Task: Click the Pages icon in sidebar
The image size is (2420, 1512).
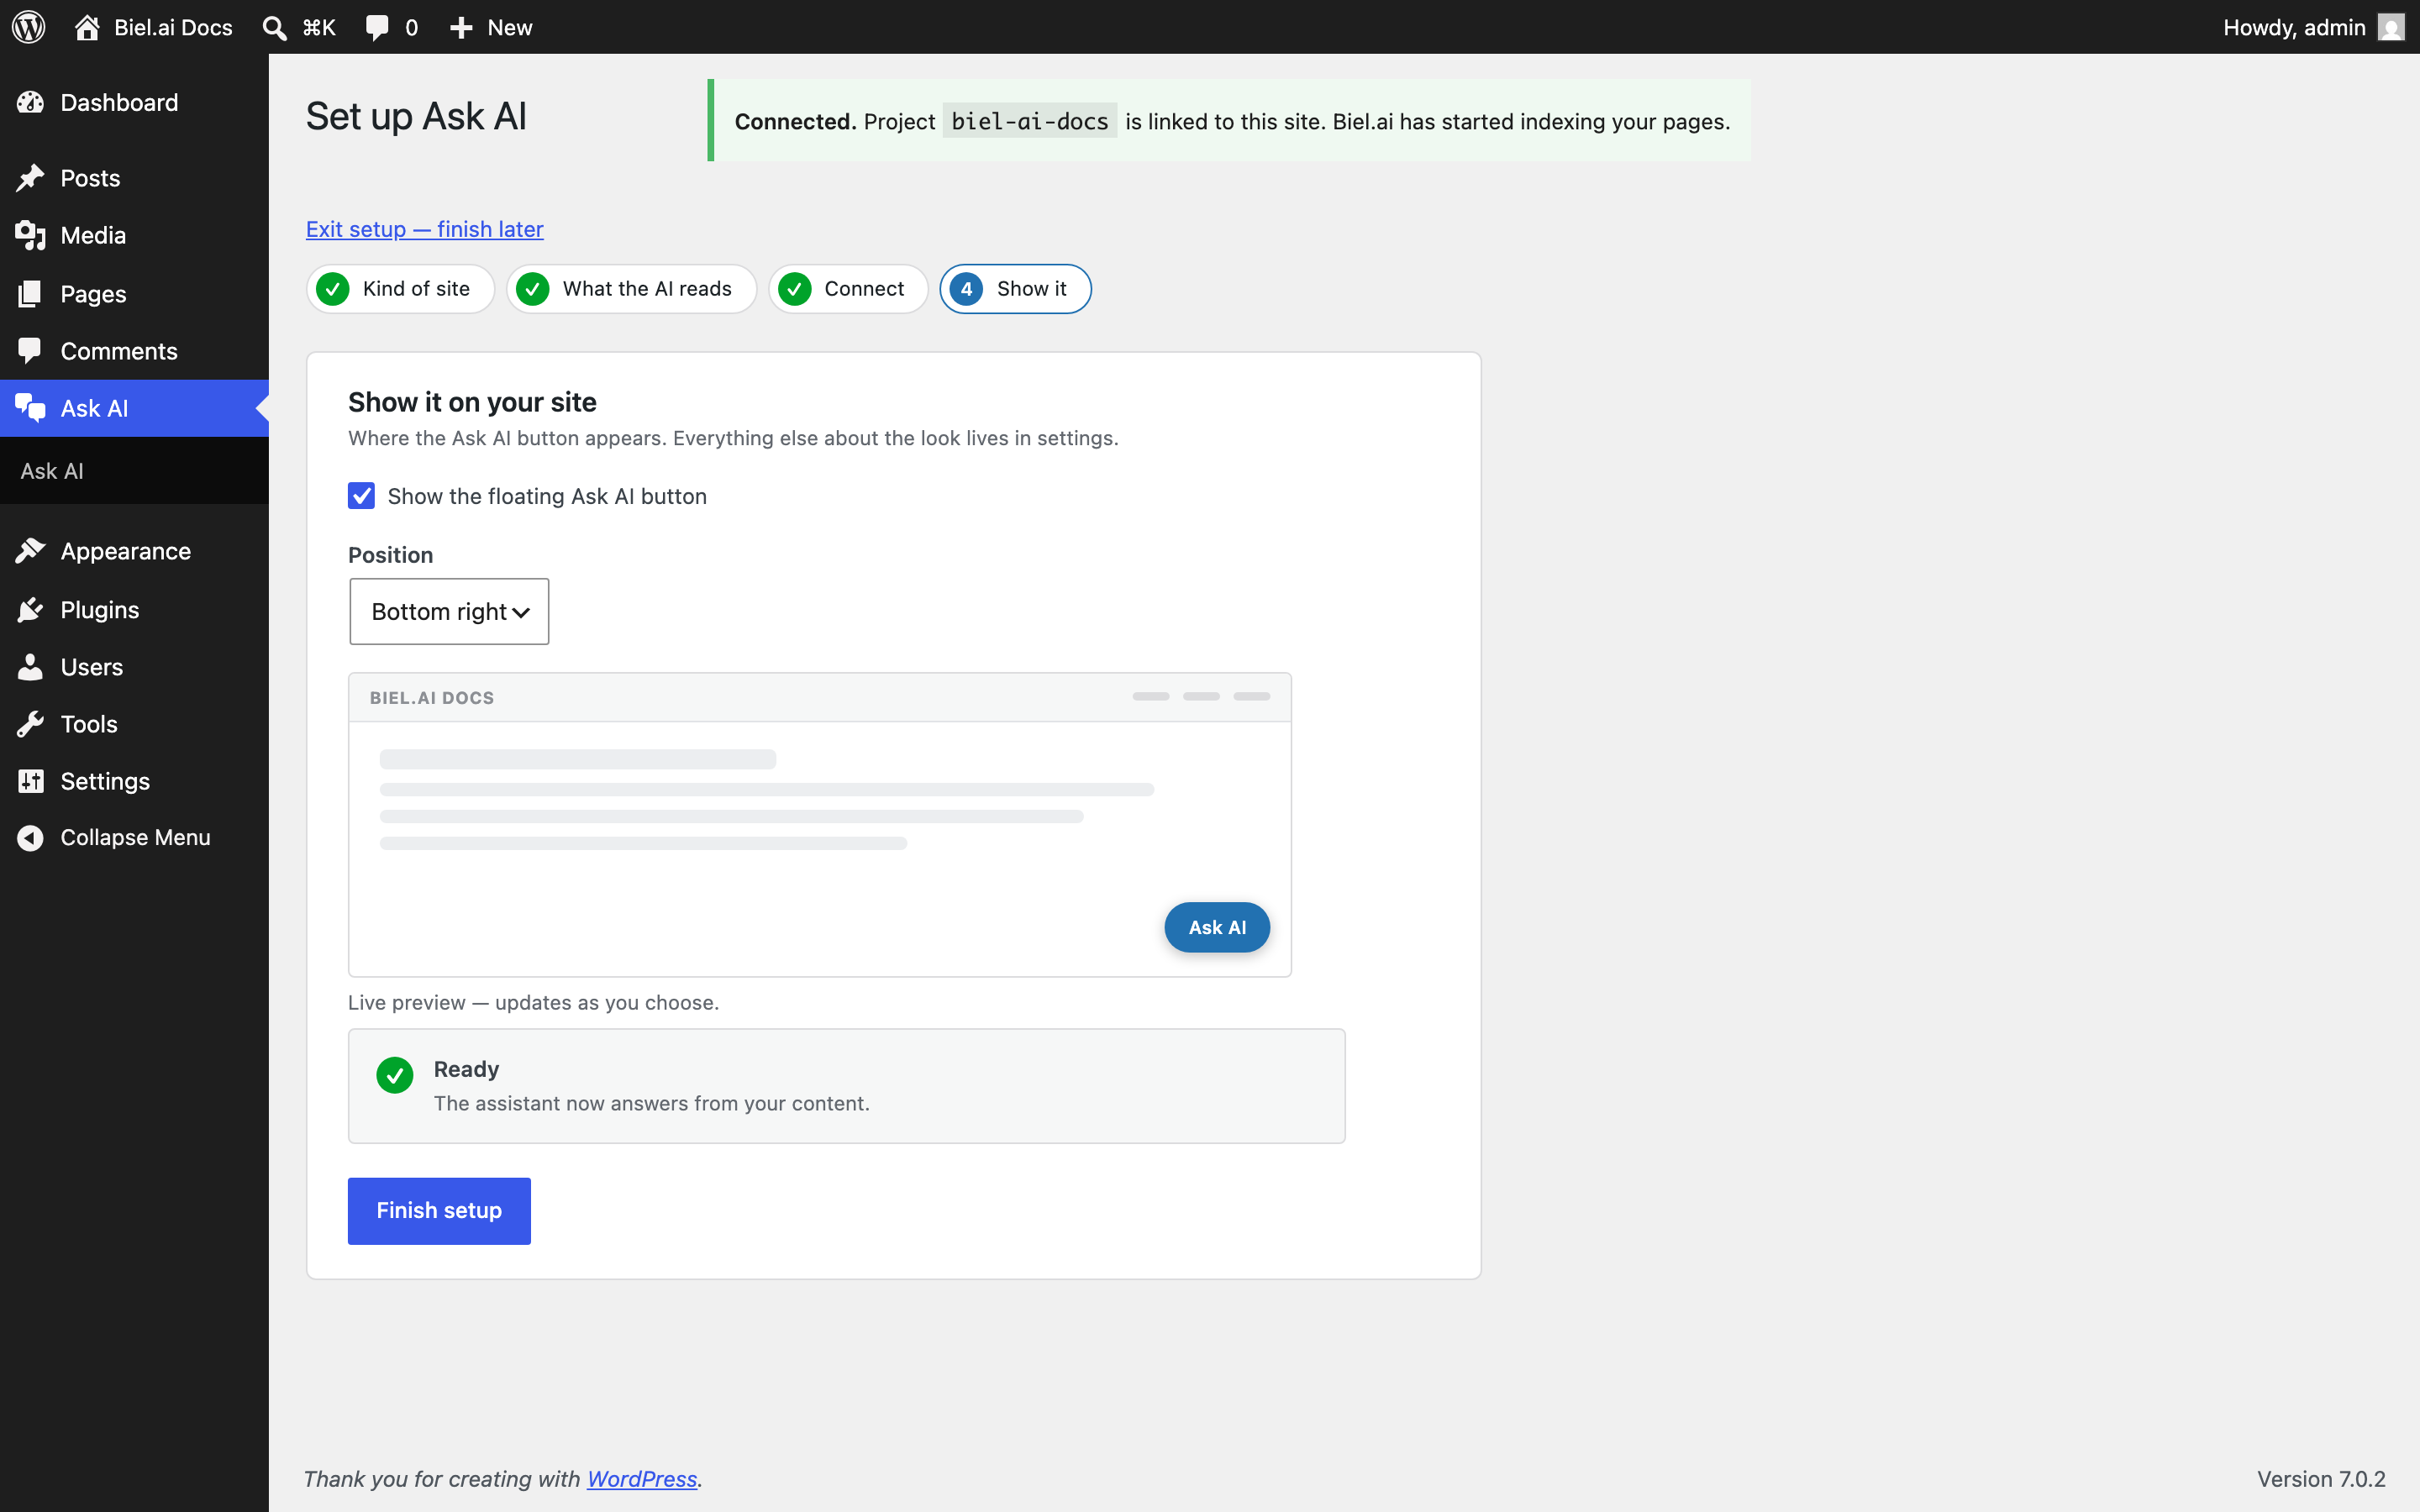Action: (30, 294)
